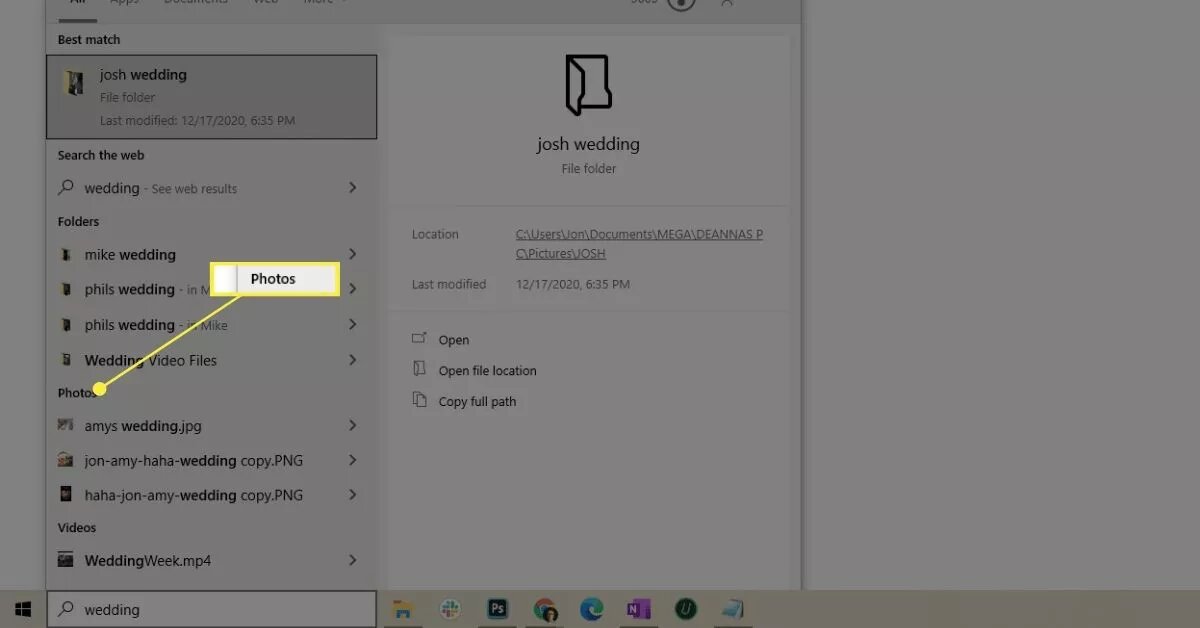Image resolution: width=1200 pixels, height=628 pixels.
Task: Click the jon-amy-haha-wedding copy.PNG thumbnail
Action: click(66, 461)
